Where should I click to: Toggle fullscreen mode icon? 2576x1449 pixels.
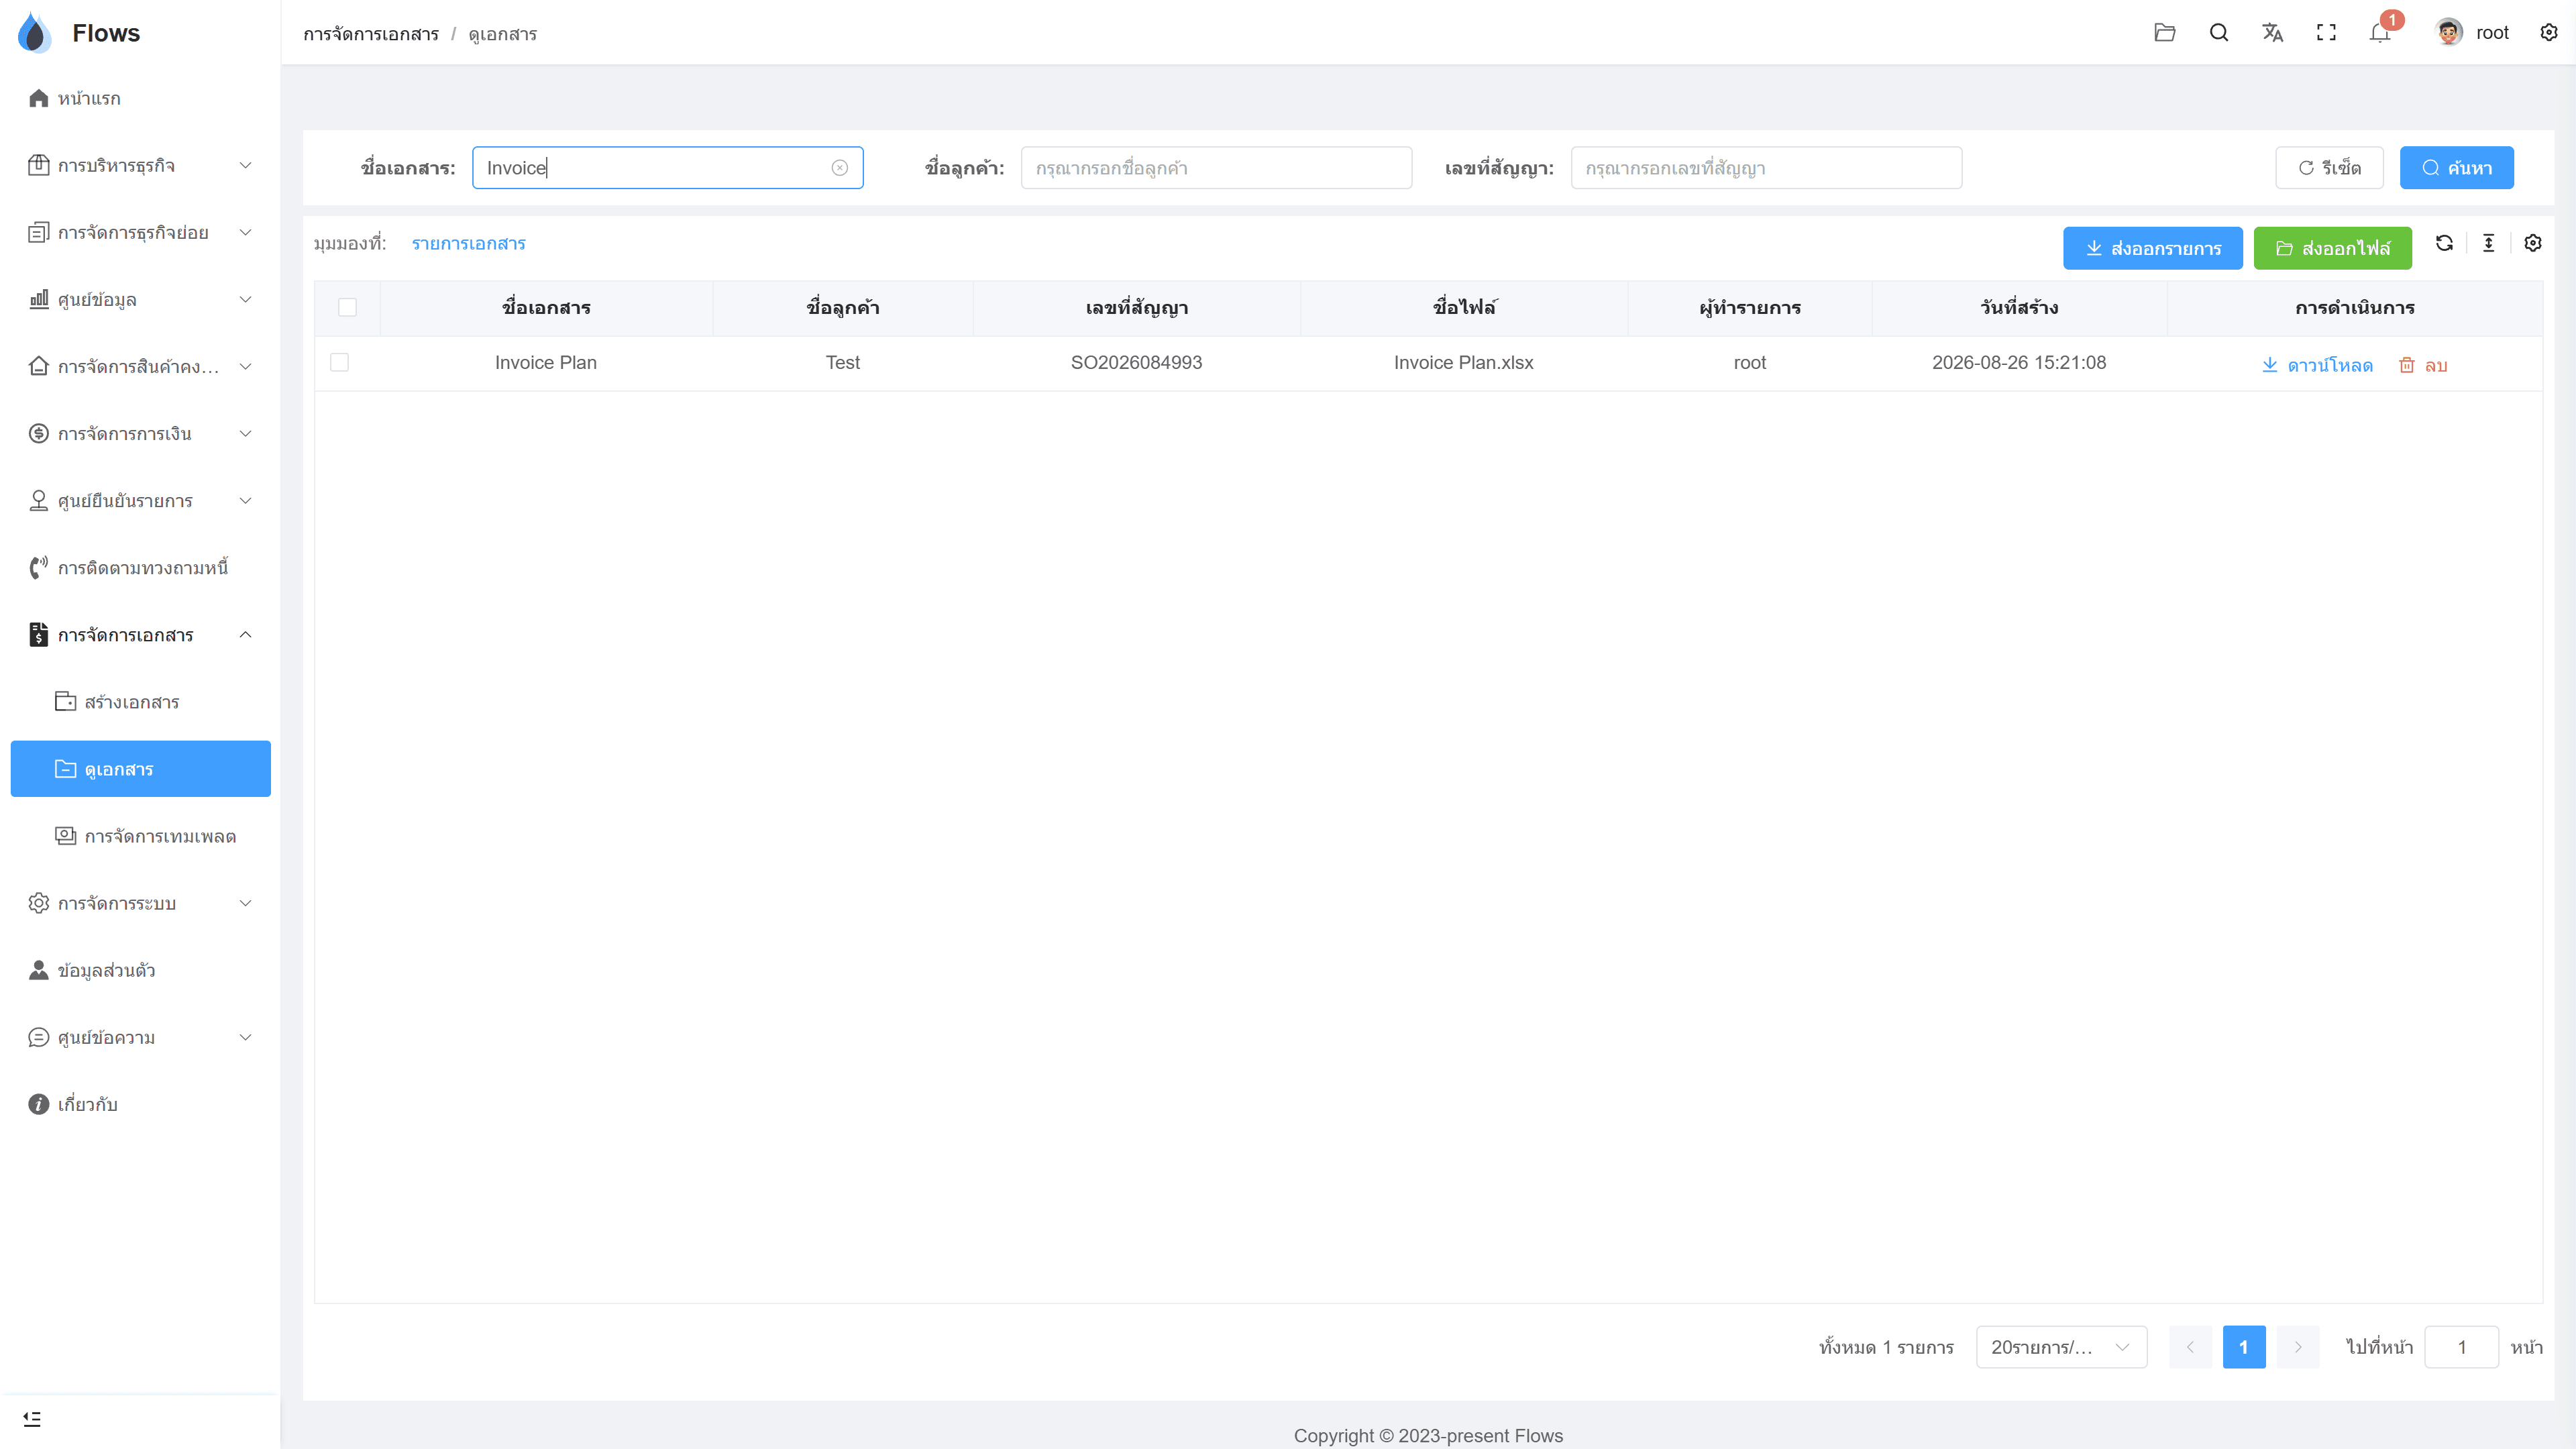point(2326,32)
